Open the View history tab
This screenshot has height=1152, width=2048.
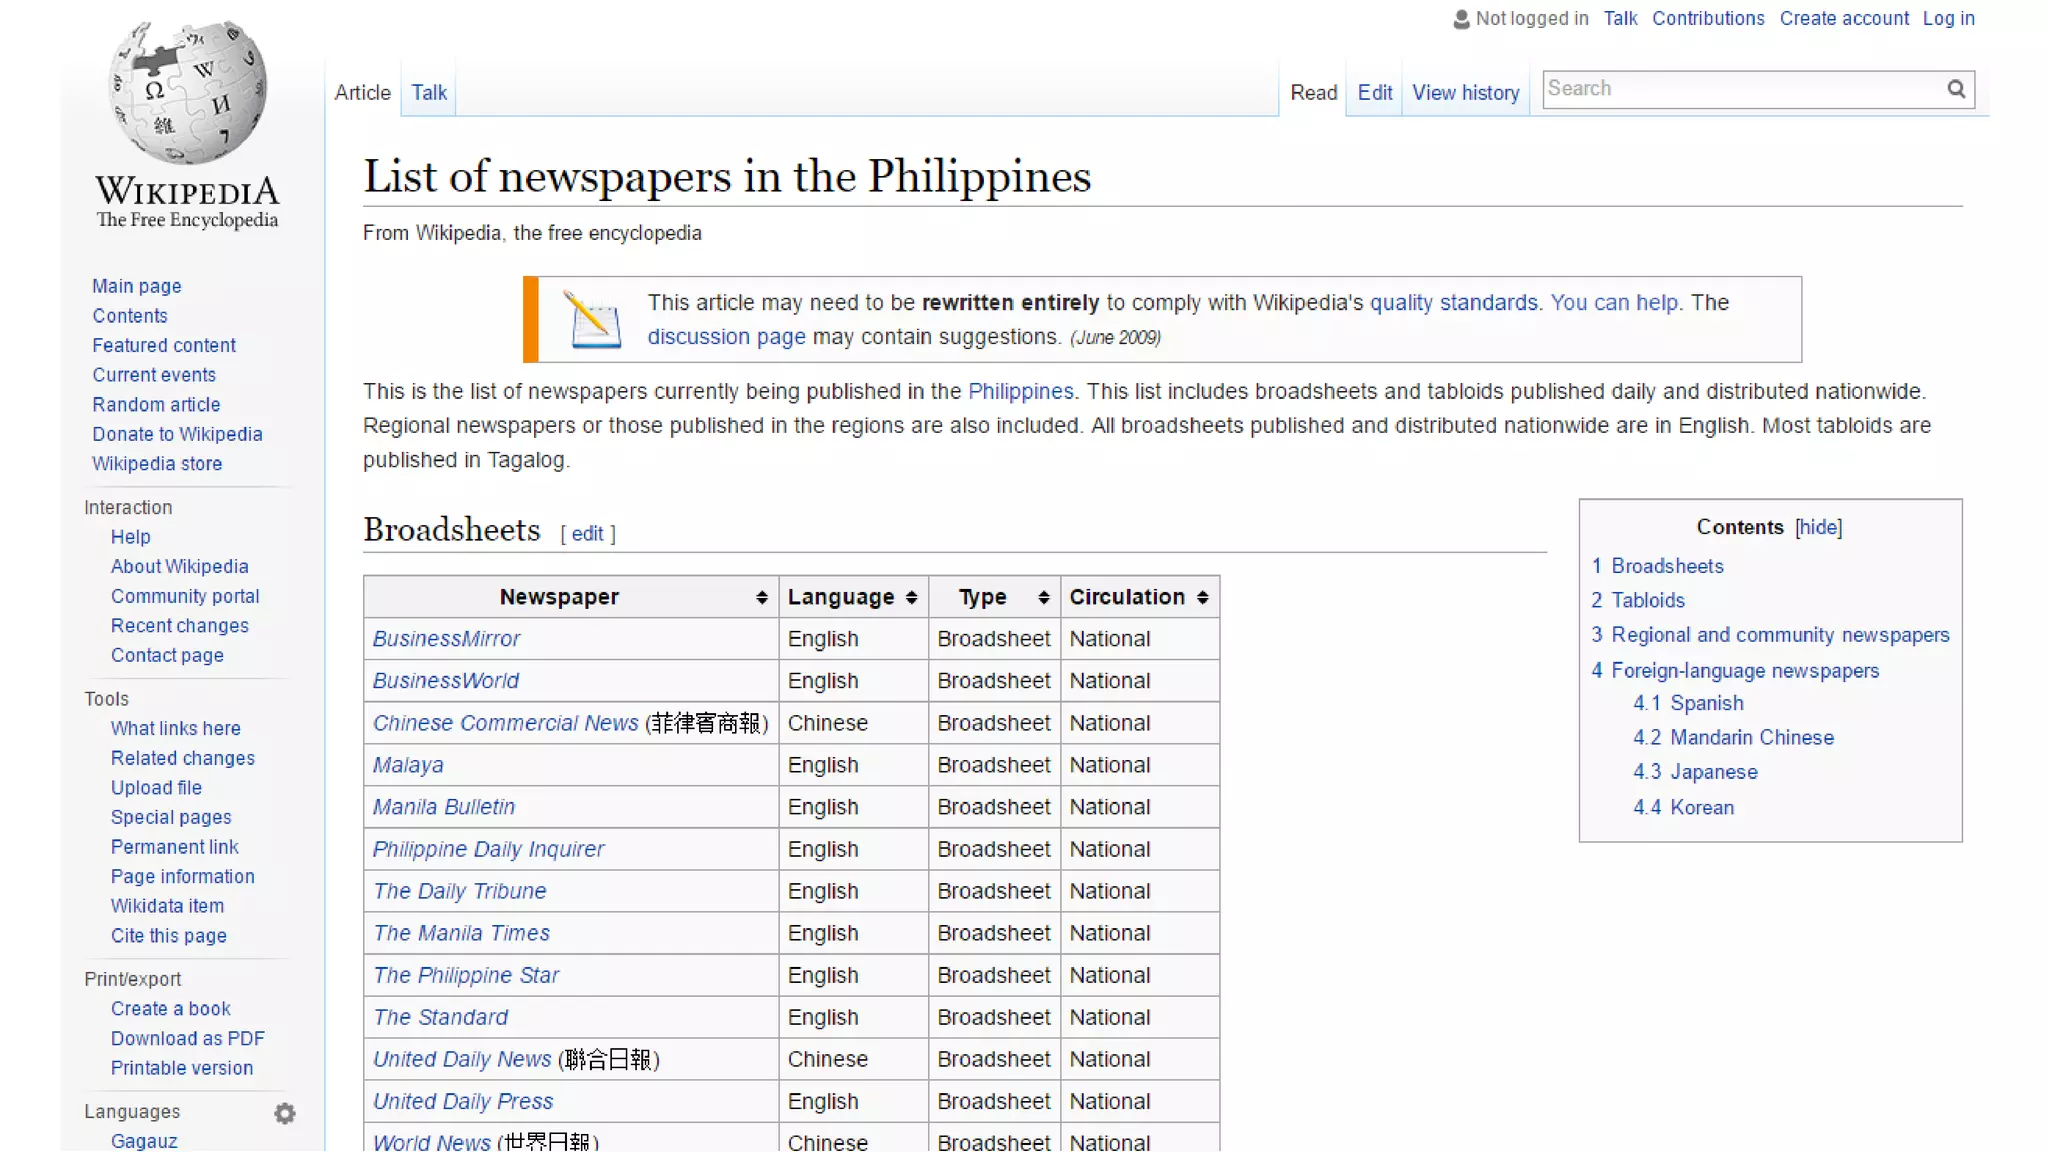click(x=1465, y=92)
